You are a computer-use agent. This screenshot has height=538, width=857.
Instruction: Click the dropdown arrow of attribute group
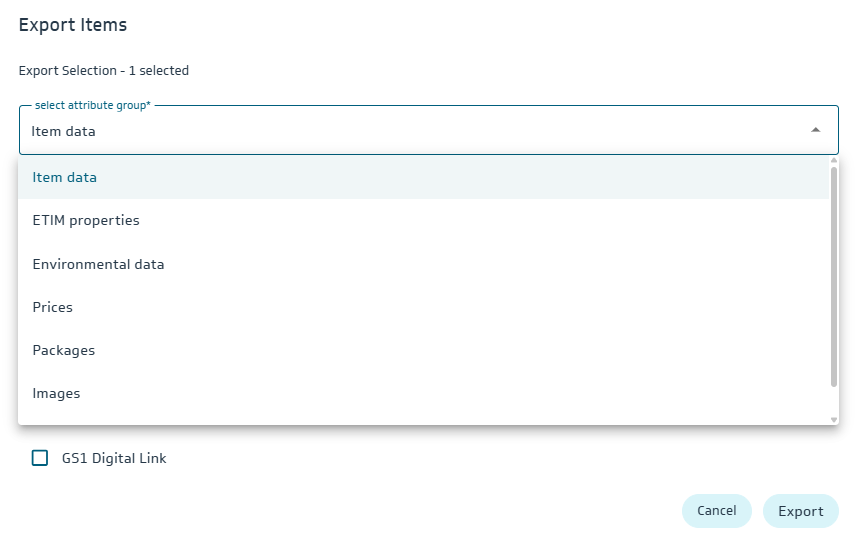(x=816, y=130)
